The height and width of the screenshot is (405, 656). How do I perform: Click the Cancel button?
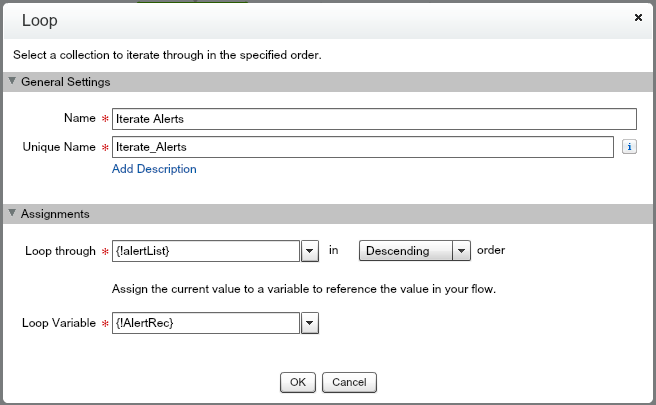tap(349, 382)
